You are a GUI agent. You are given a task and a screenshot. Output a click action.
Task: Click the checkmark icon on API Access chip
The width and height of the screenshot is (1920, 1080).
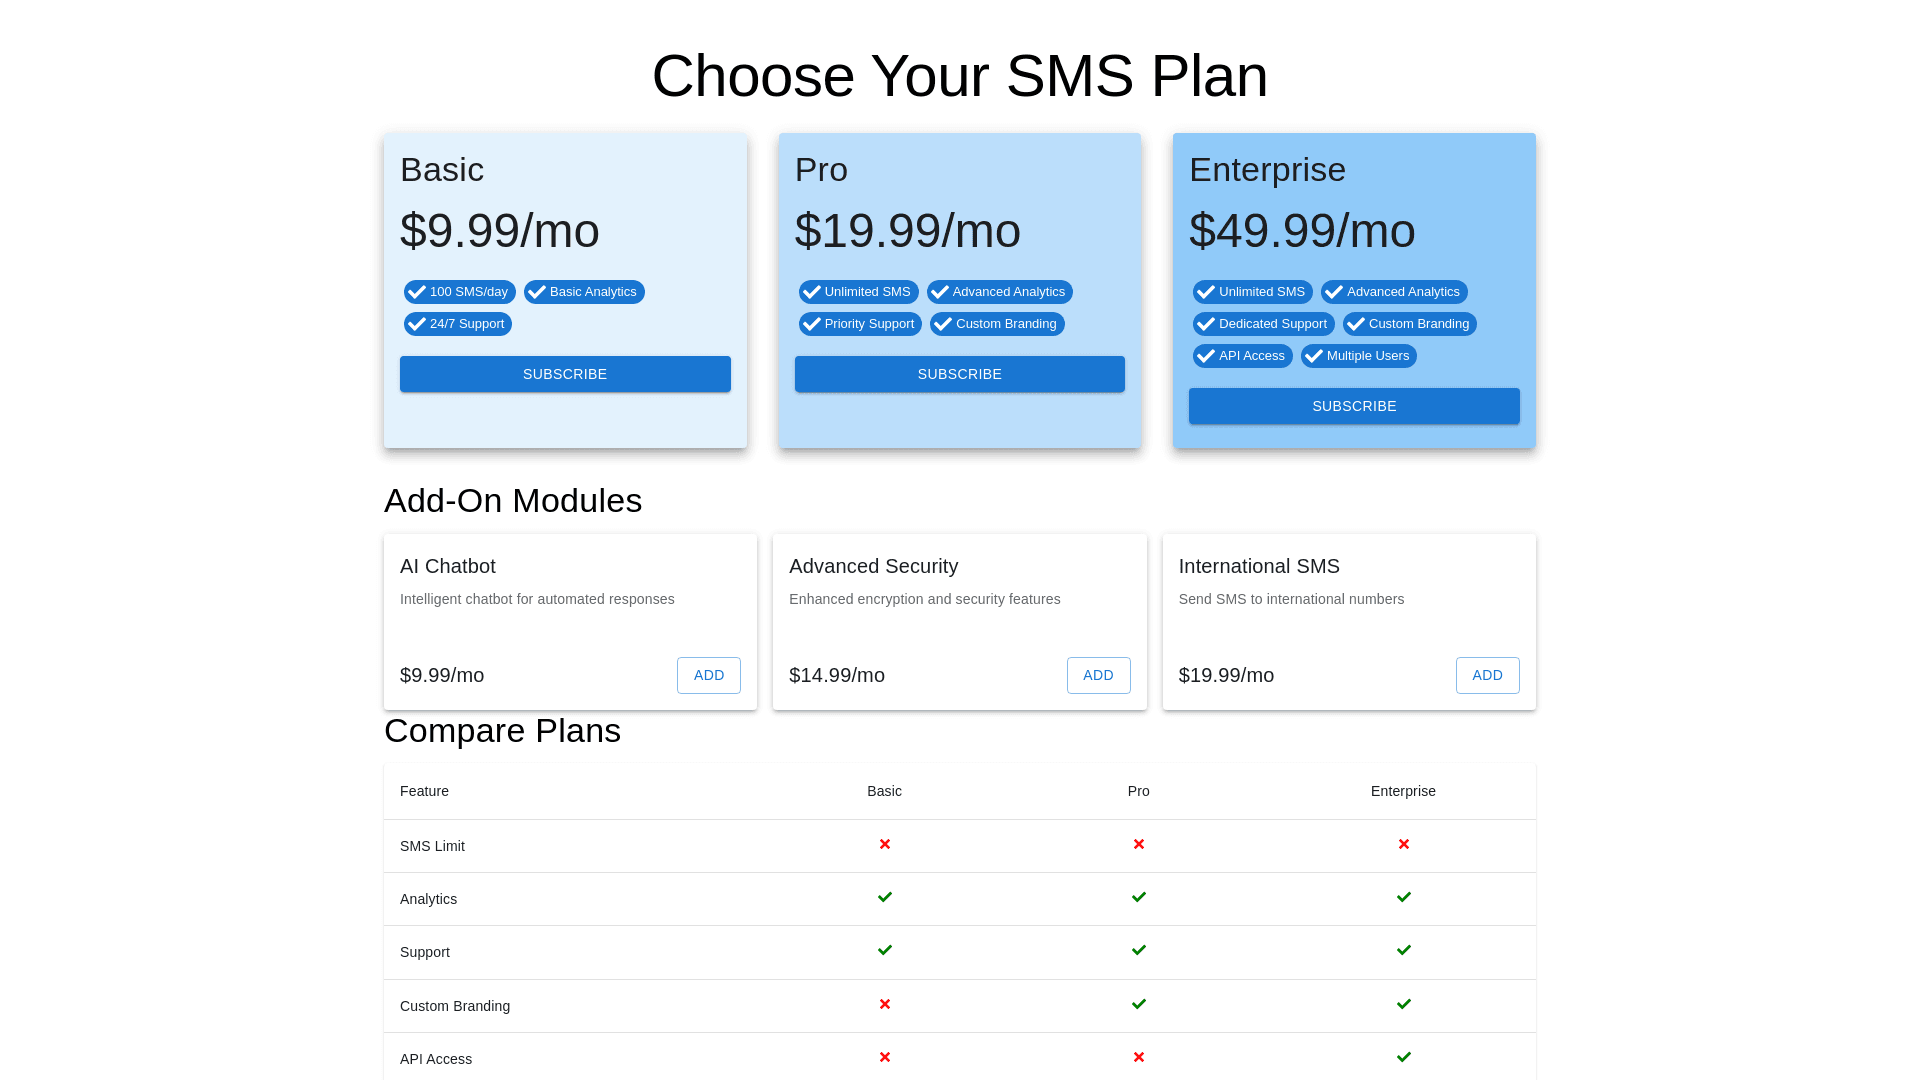point(1206,356)
